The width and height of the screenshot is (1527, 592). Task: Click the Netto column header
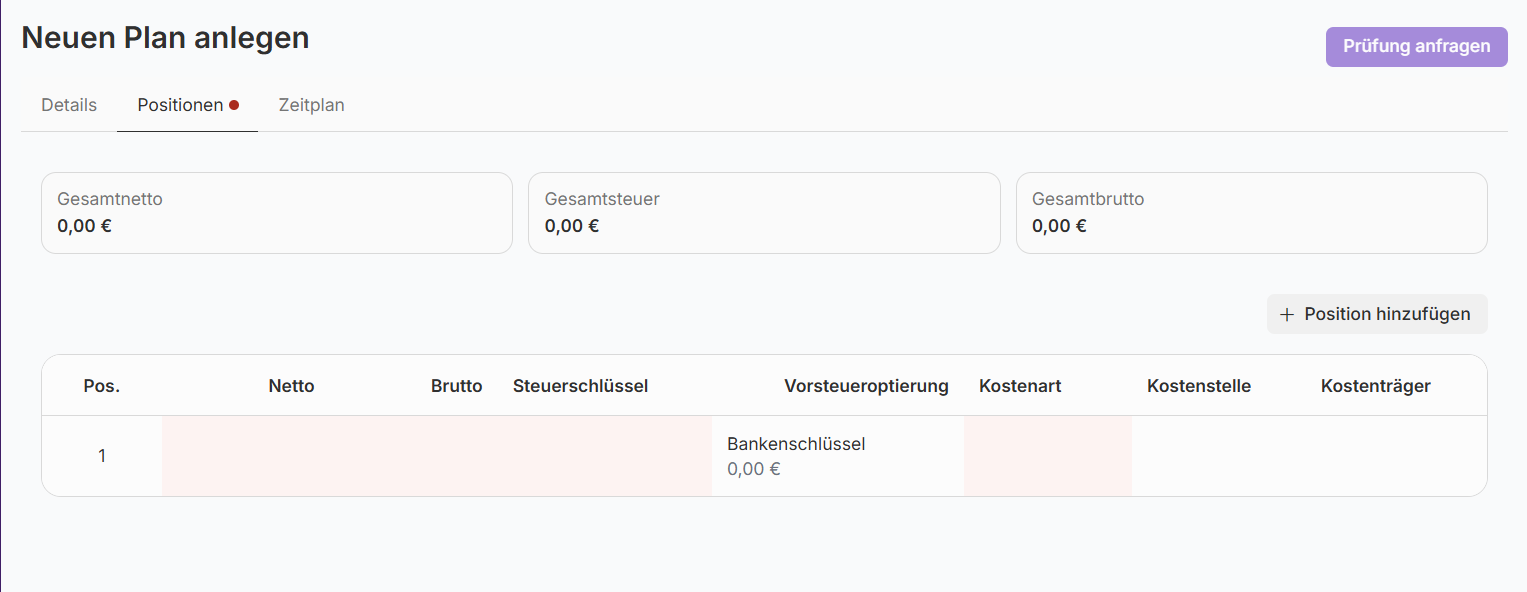point(291,386)
